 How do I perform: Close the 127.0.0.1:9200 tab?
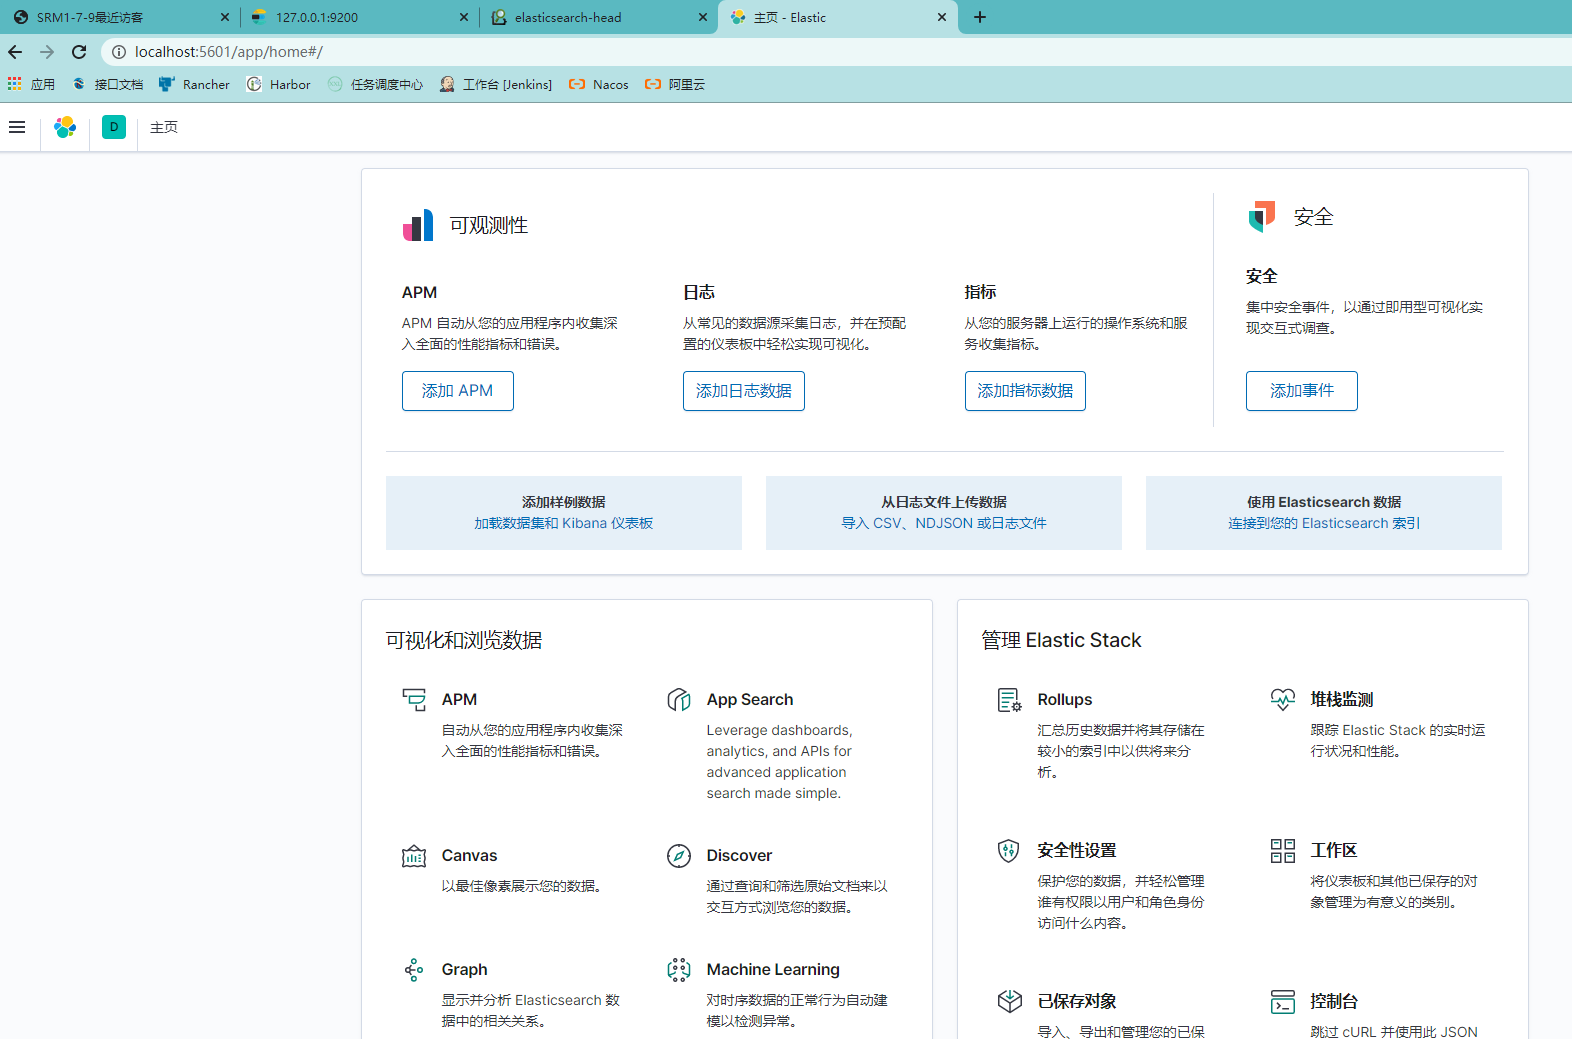(464, 17)
